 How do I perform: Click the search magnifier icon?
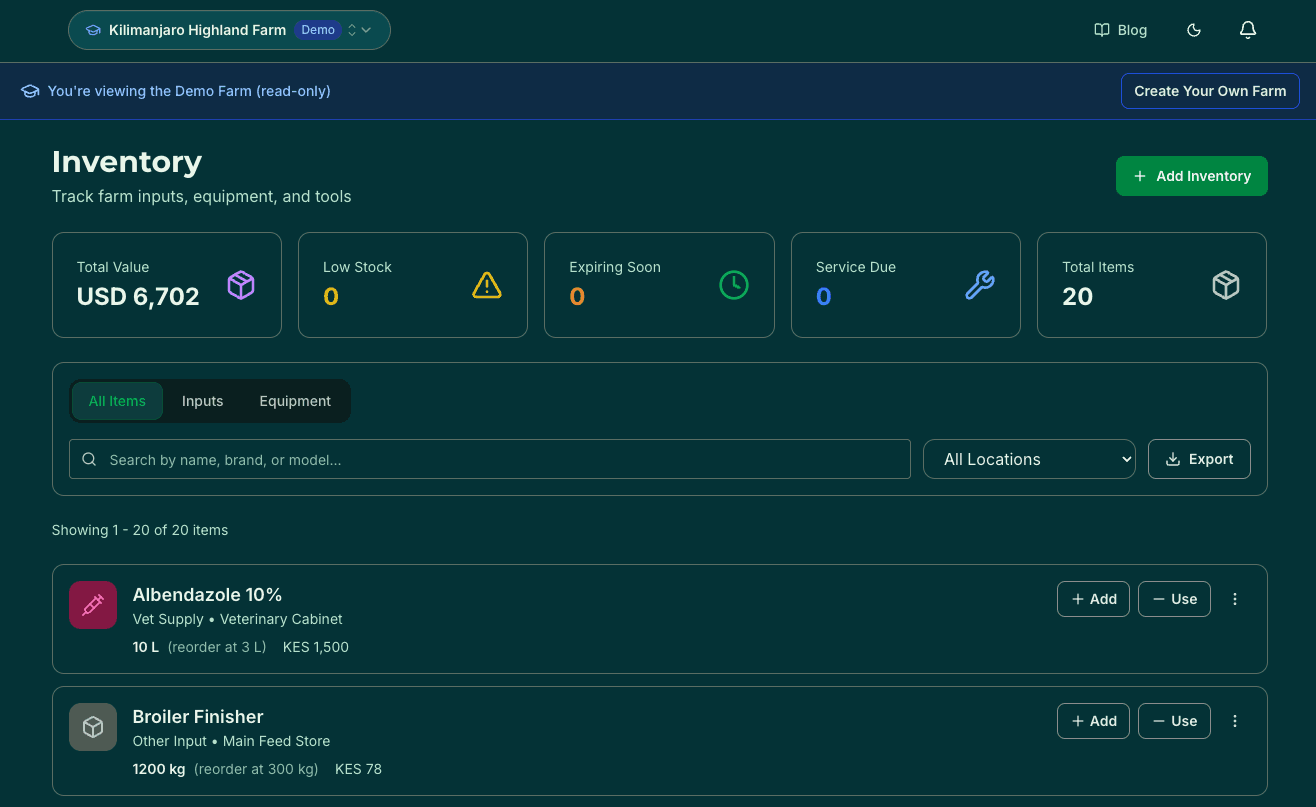point(89,459)
